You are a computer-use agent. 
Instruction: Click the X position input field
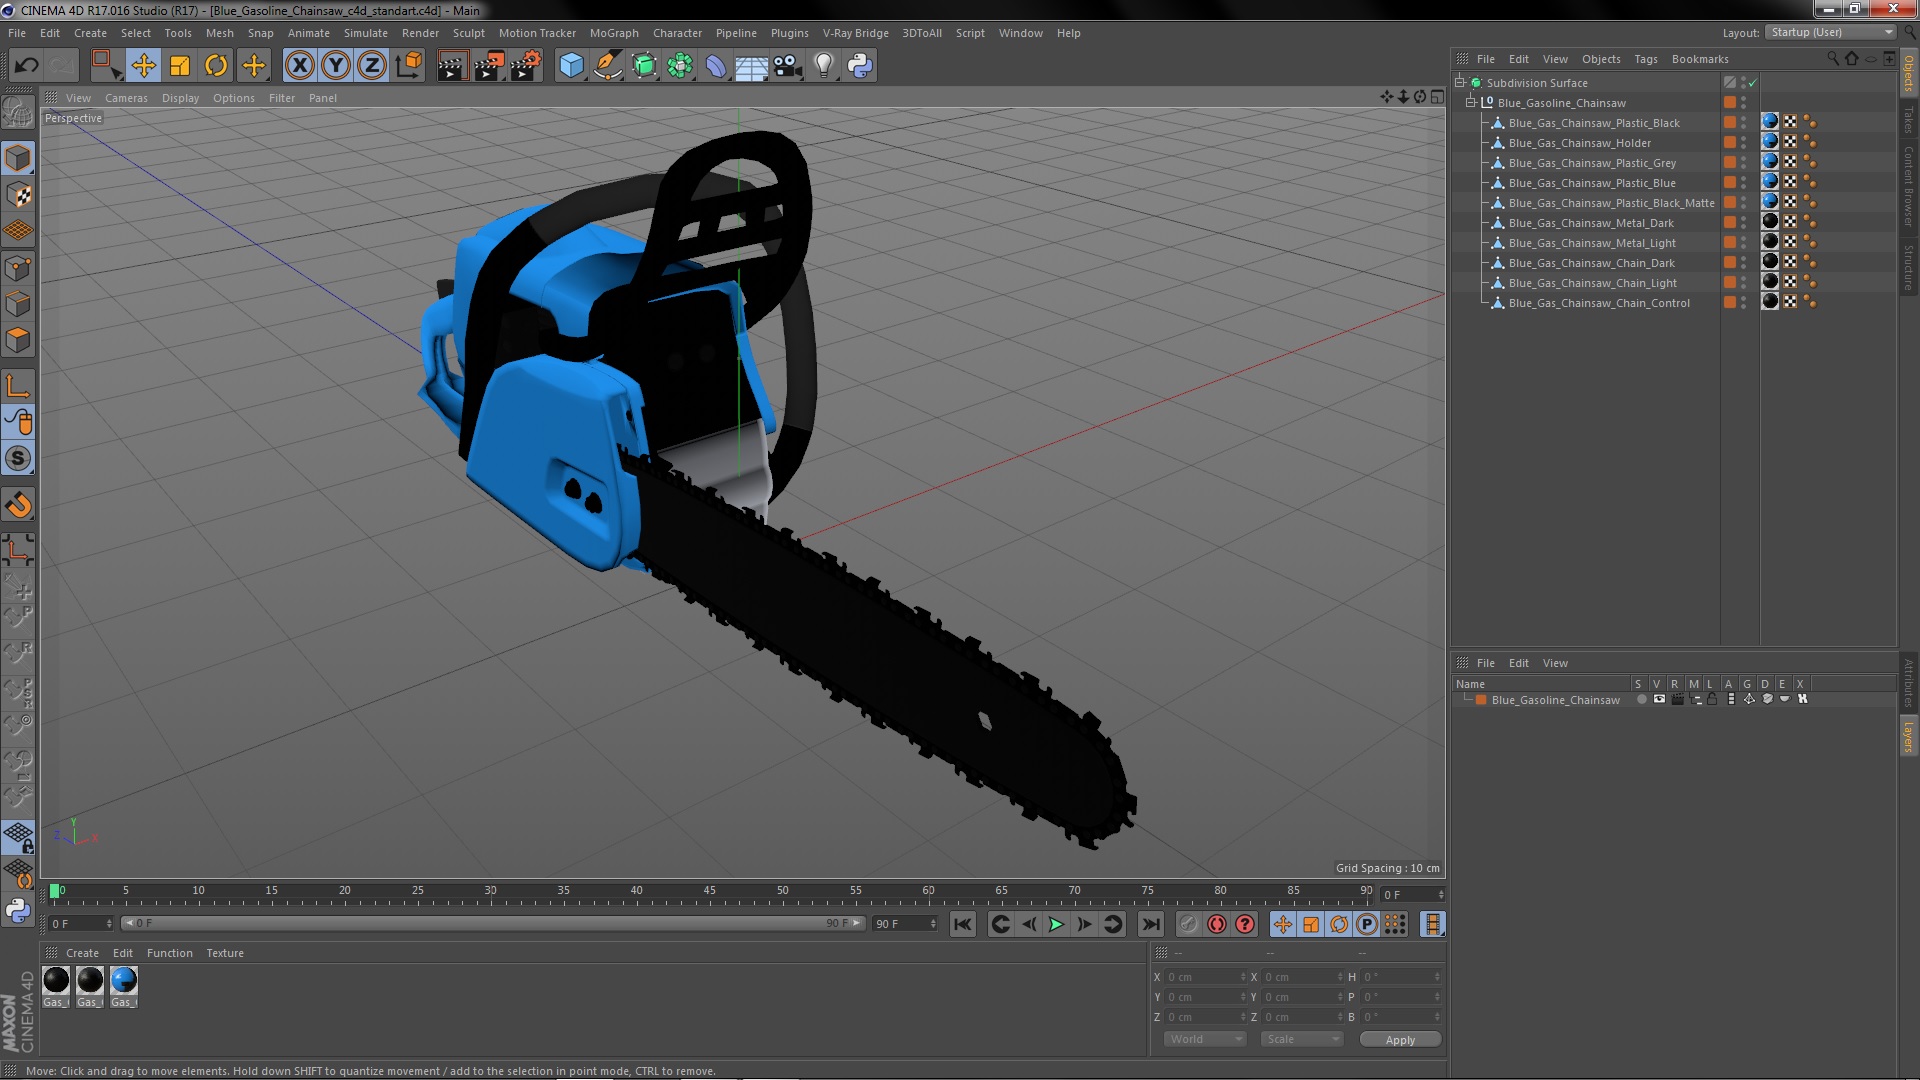tap(1205, 977)
